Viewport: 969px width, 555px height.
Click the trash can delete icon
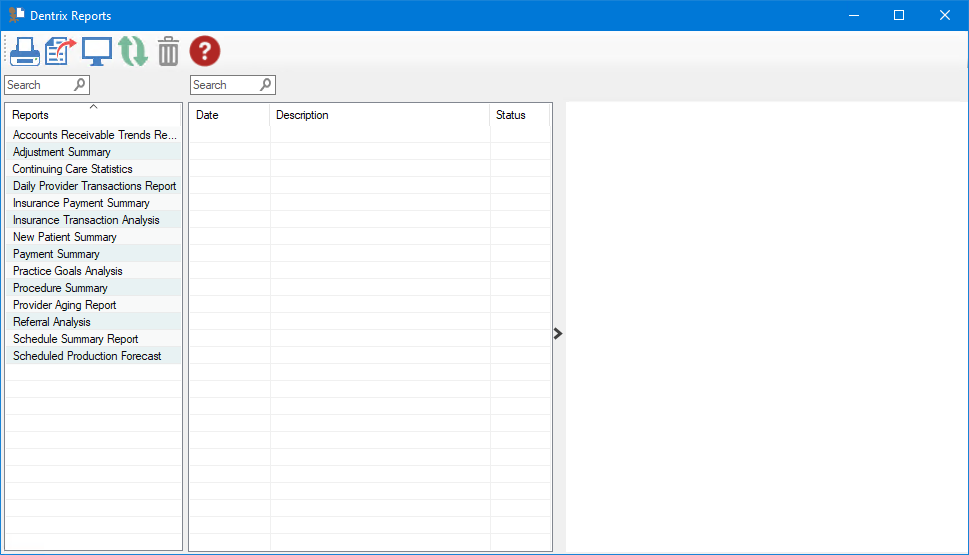point(168,51)
